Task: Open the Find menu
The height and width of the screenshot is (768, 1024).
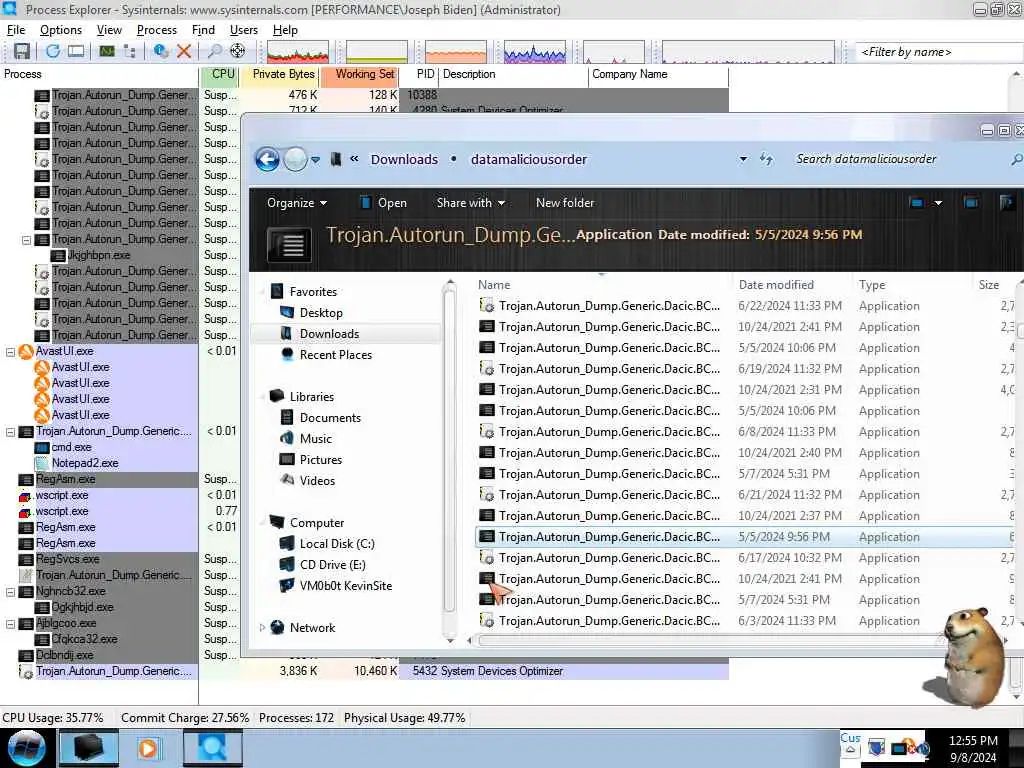Action: click(203, 30)
